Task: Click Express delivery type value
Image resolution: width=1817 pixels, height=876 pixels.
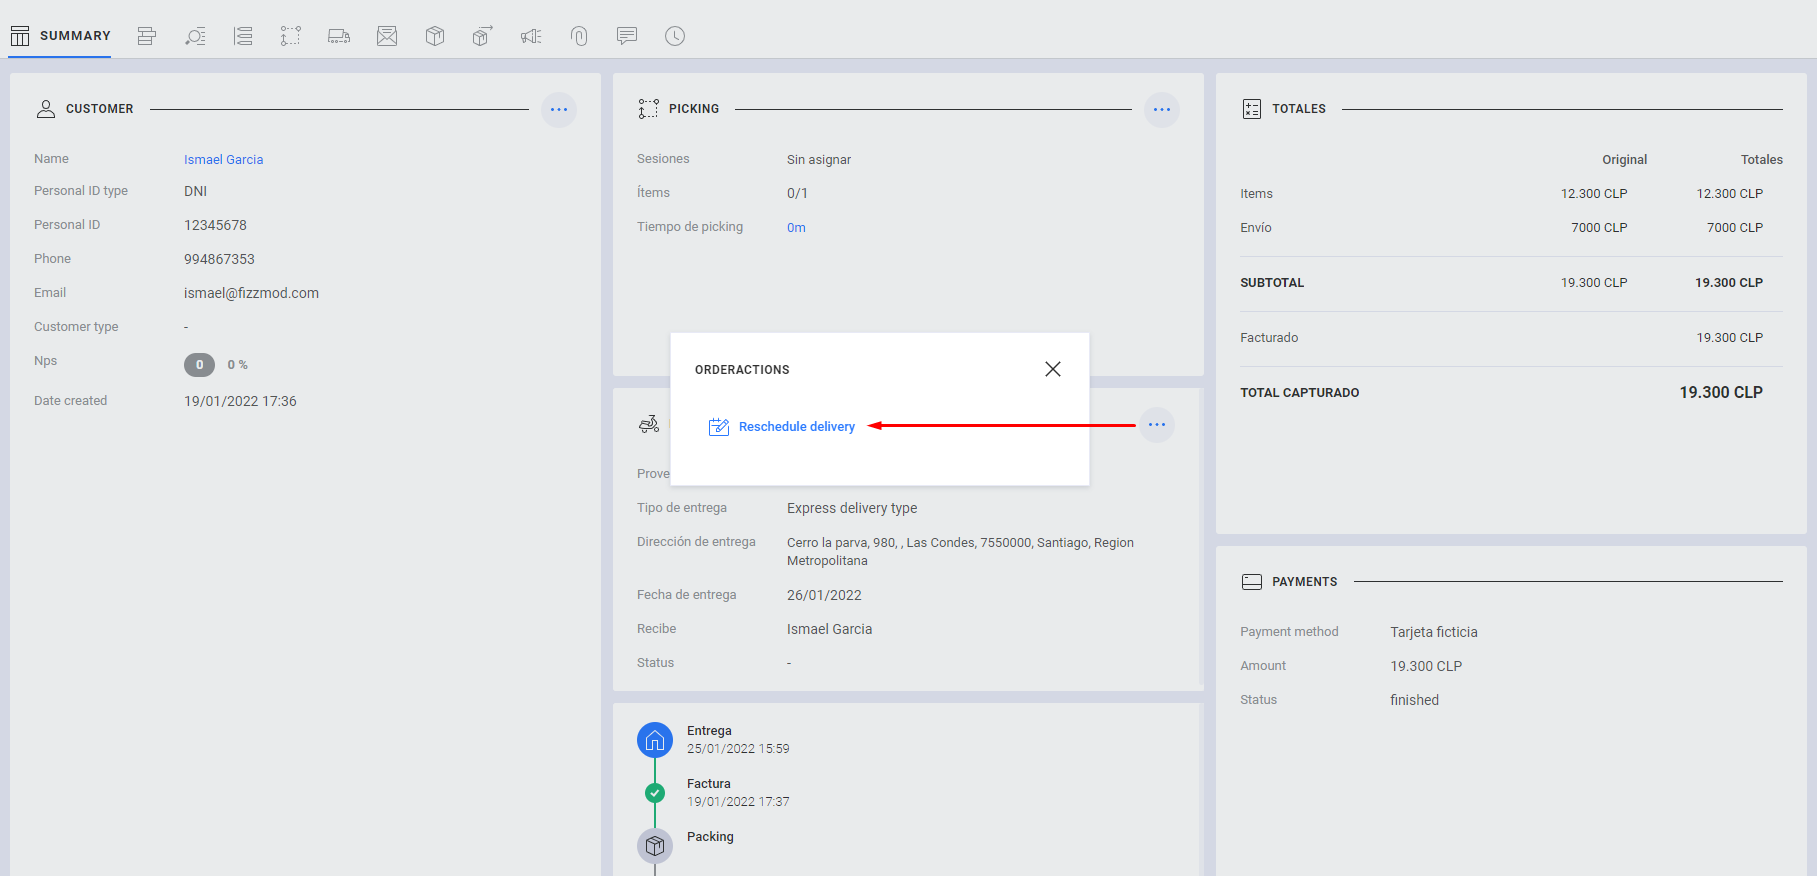Action: click(852, 508)
